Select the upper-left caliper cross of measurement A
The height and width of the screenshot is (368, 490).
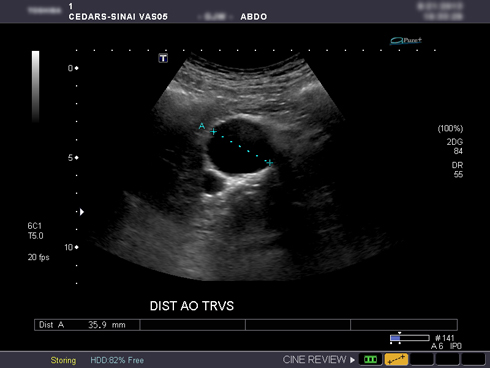(x=213, y=132)
